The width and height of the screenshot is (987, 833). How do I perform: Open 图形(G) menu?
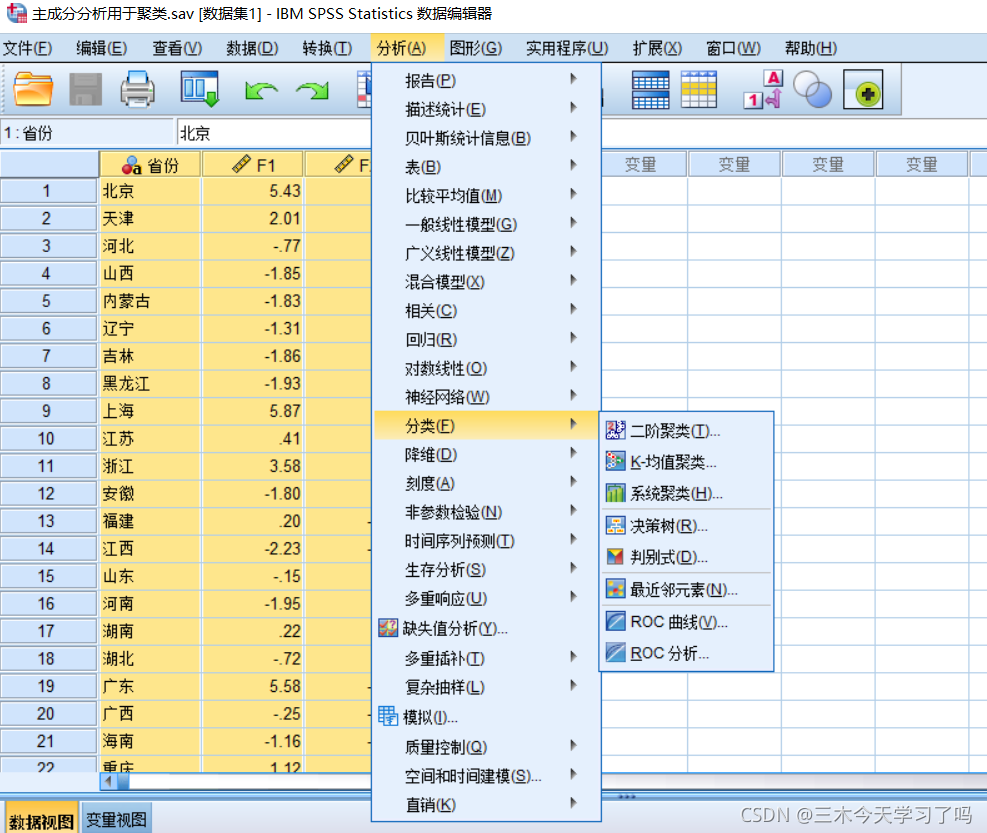(475, 48)
